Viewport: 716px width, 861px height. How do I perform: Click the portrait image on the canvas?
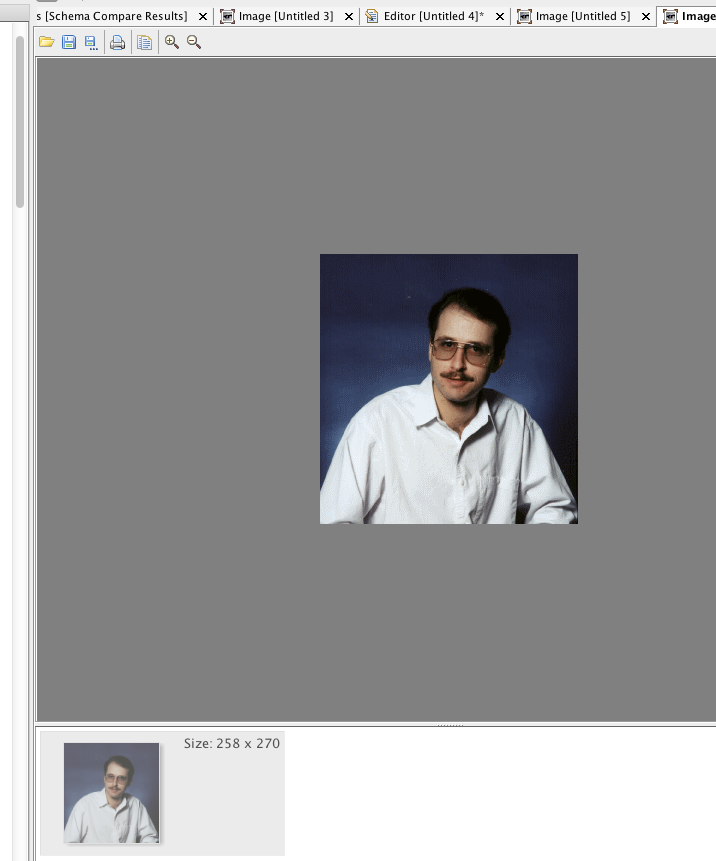click(x=449, y=389)
